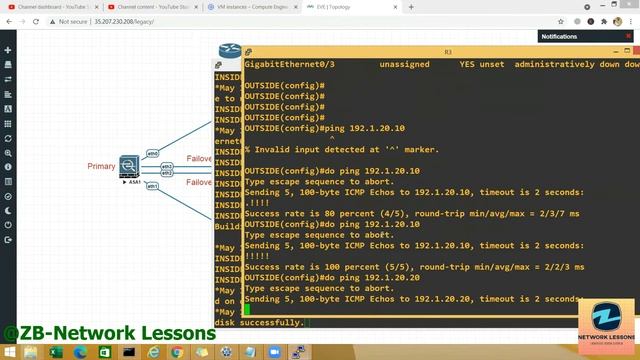This screenshot has height=360, width=640.
Task: Open the Chrome extensions puzzle icon
Action: coord(604,22)
